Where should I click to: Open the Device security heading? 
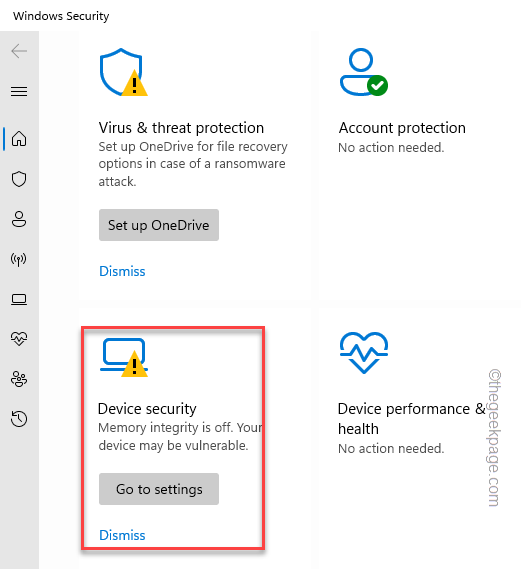pos(147,409)
